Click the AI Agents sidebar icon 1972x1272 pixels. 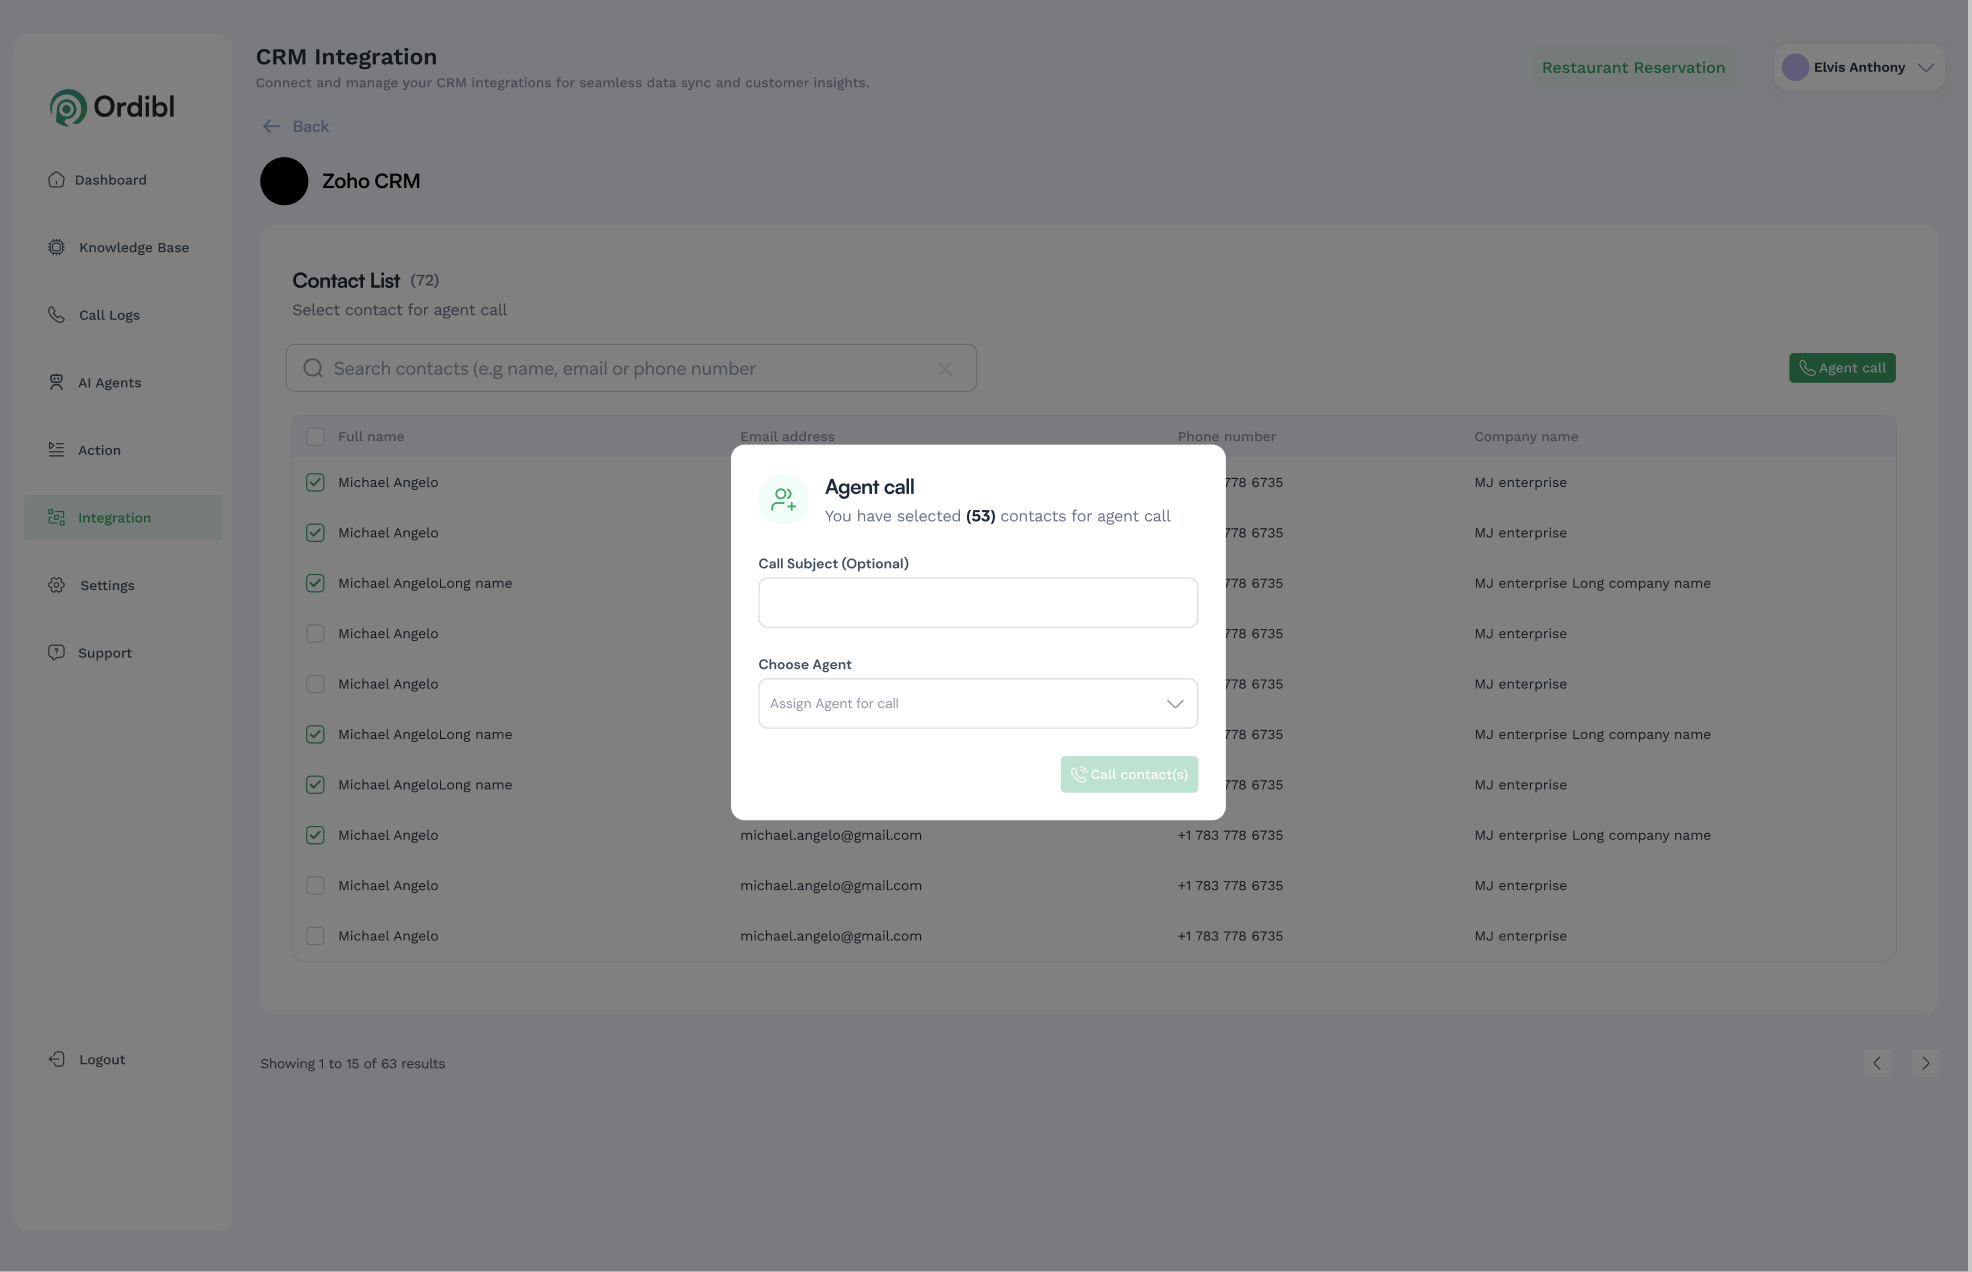click(x=56, y=382)
